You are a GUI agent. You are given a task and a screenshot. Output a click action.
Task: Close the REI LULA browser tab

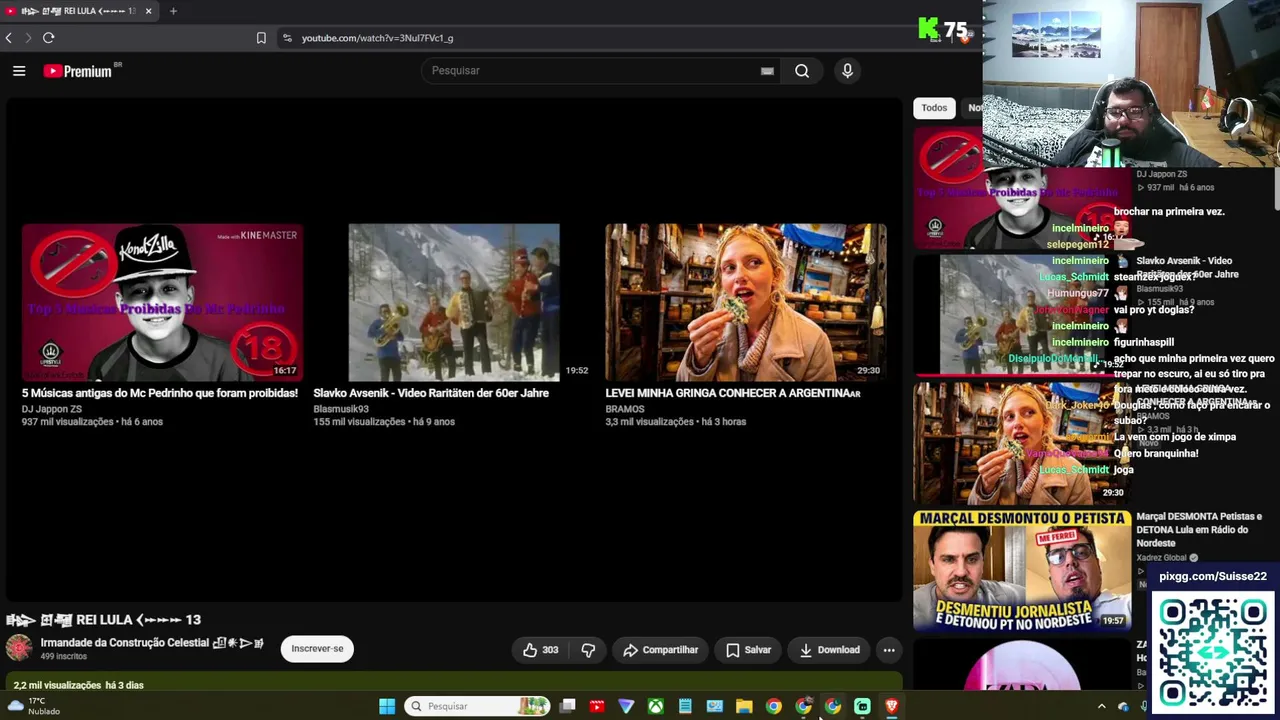click(x=148, y=11)
